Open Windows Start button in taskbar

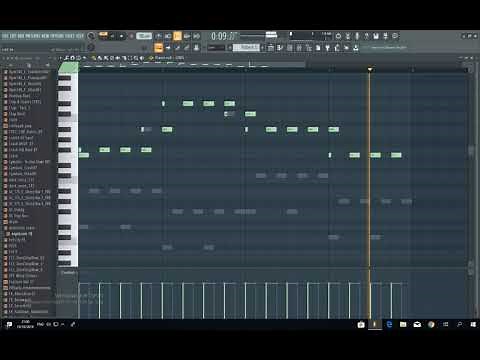click(x=473, y=324)
